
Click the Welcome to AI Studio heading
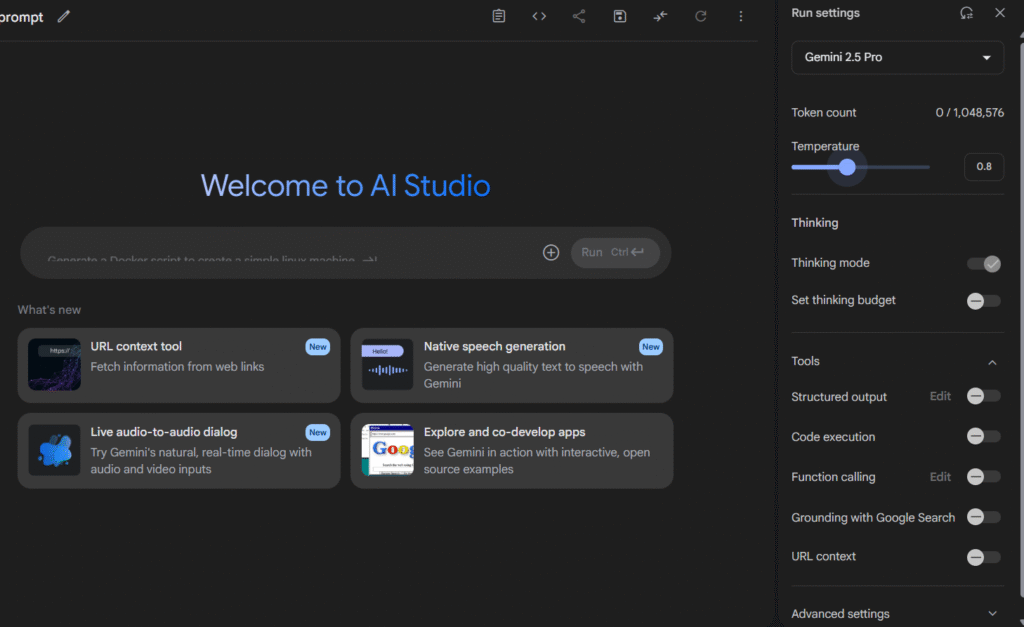(345, 185)
